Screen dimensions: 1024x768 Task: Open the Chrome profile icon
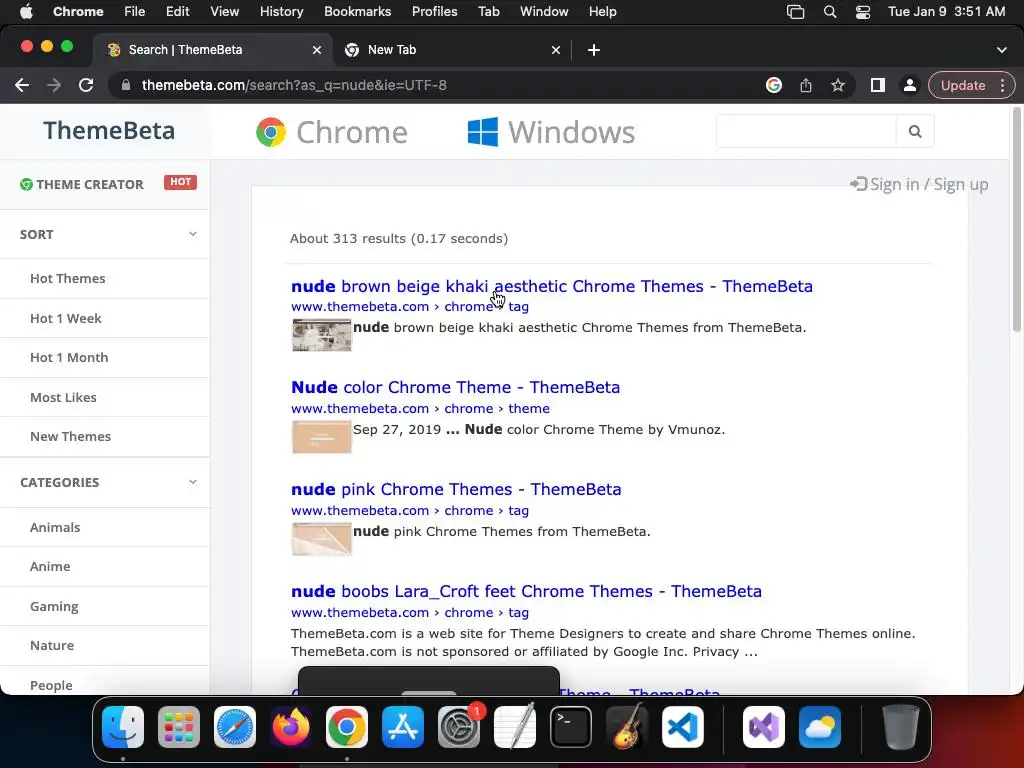[909, 86]
